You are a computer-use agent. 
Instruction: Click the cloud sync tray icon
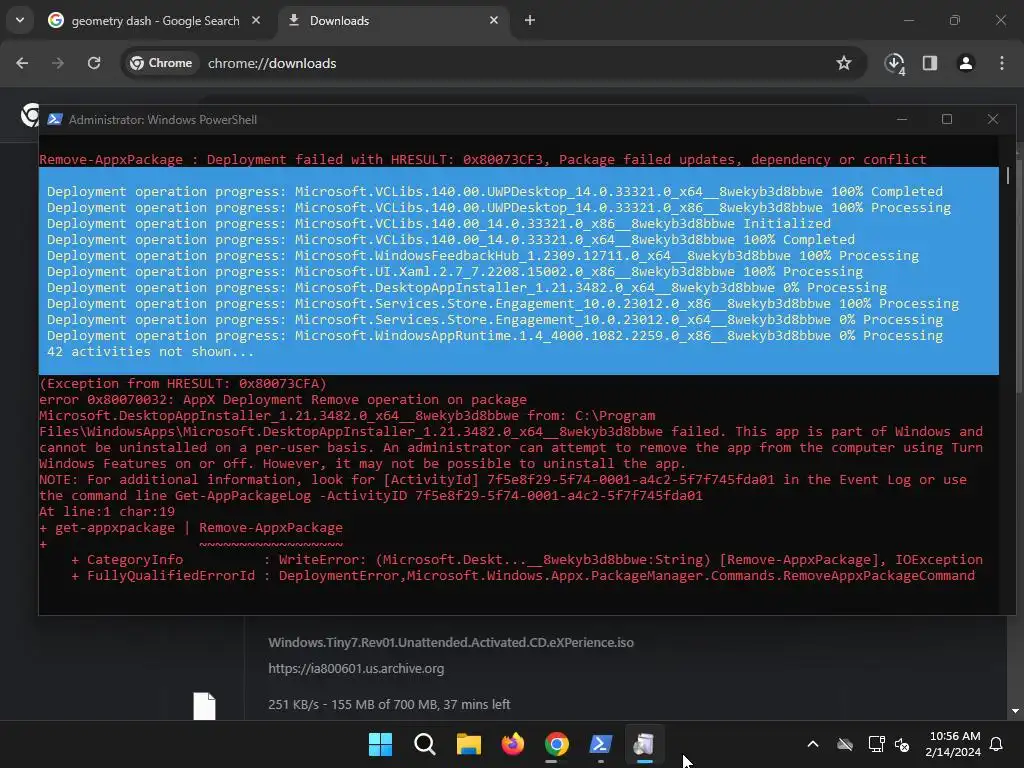pos(845,744)
